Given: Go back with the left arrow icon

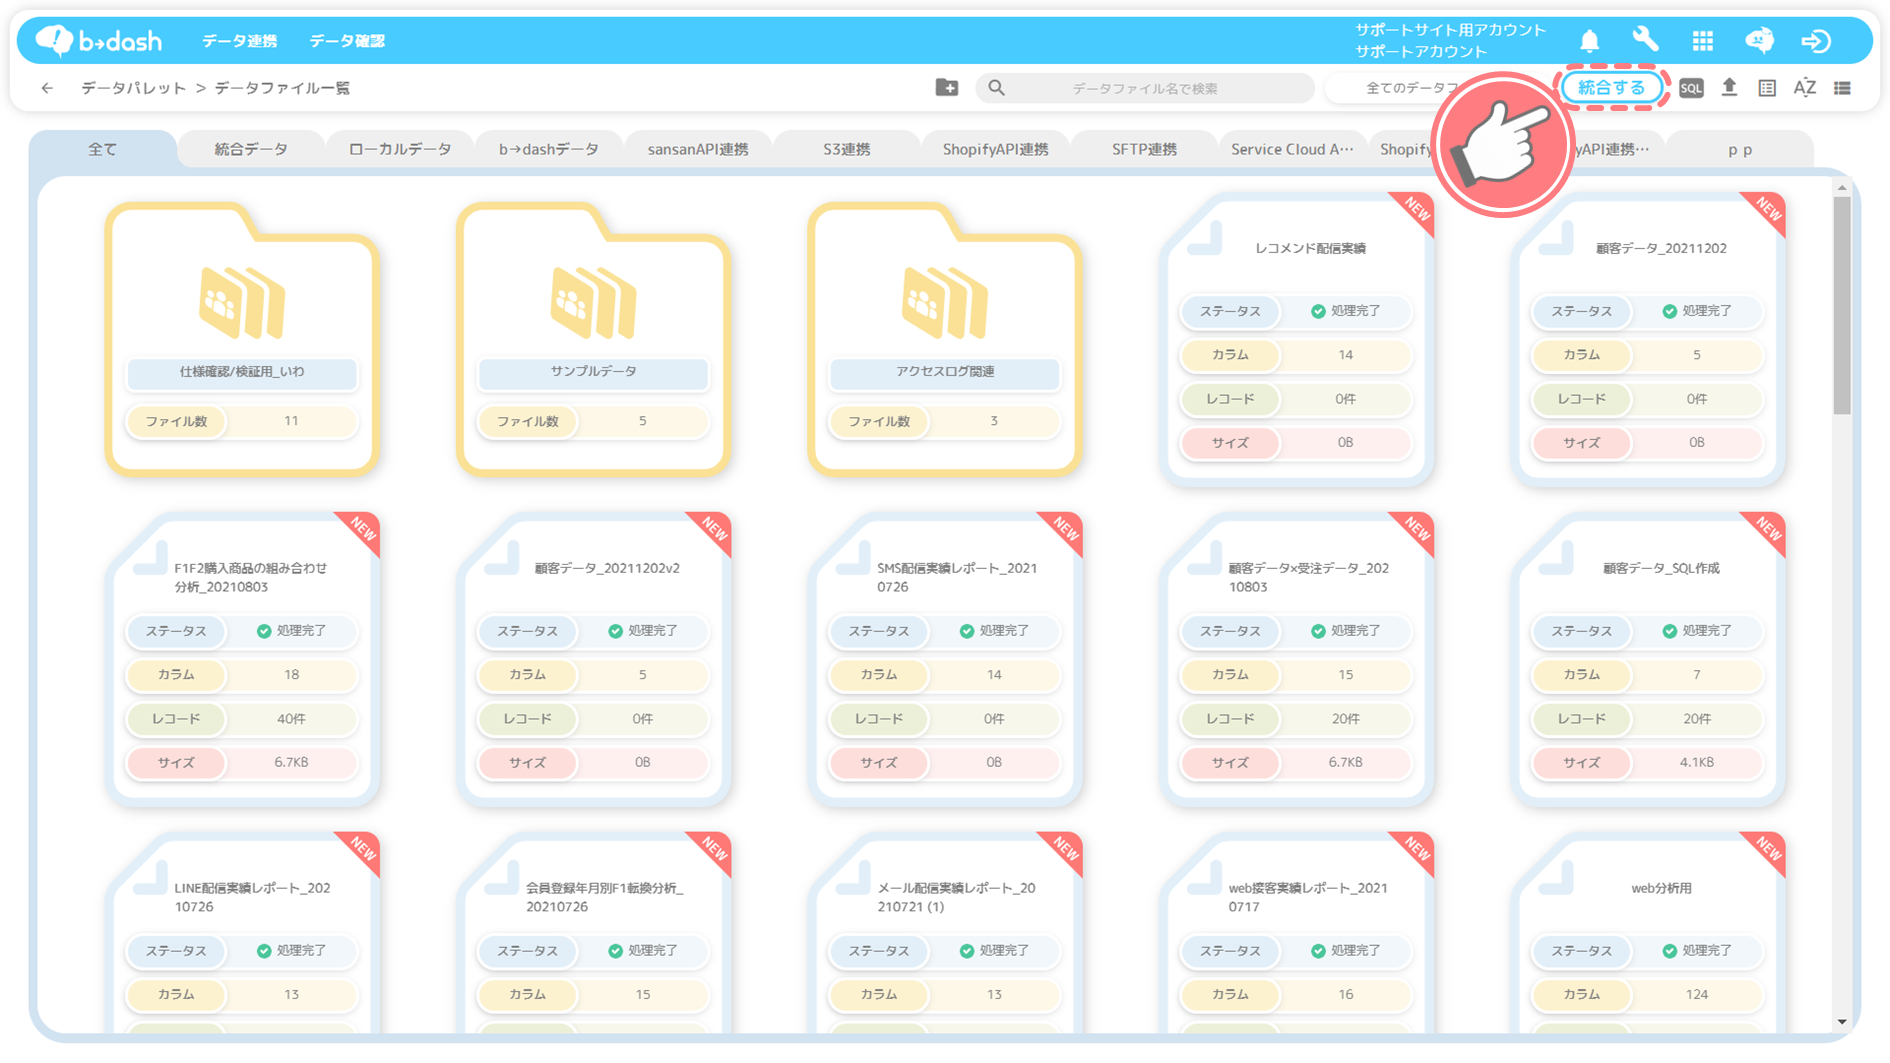Looking at the screenshot, I should (x=47, y=88).
